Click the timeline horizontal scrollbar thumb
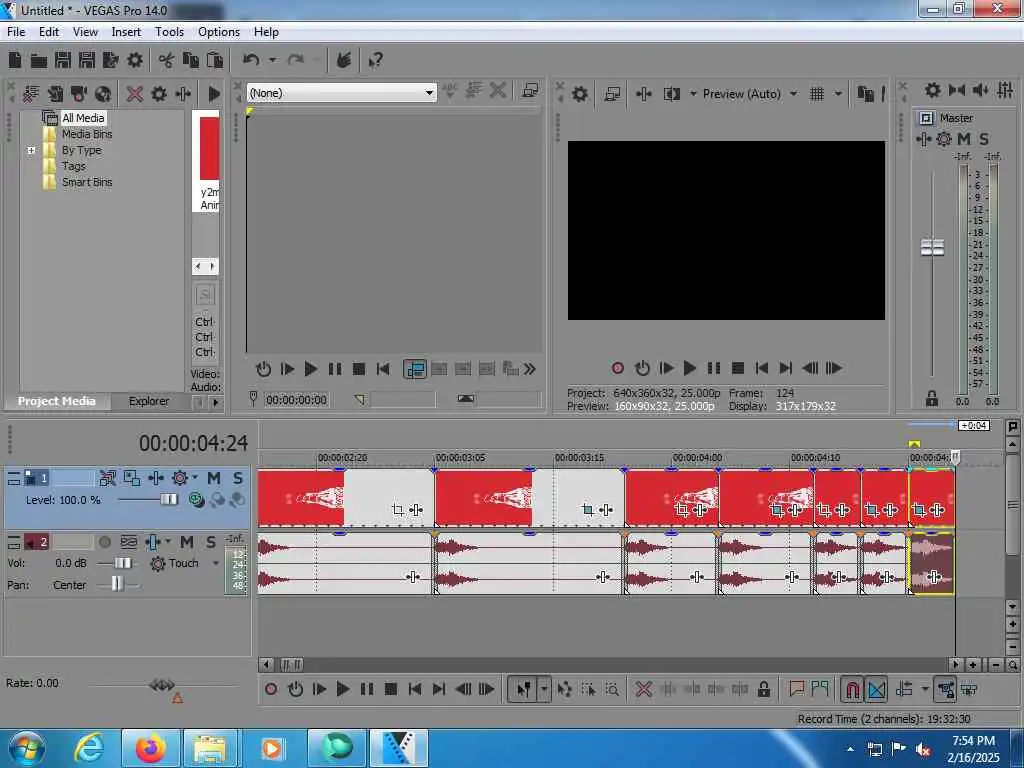Screen dimensions: 1024x768 (291, 665)
